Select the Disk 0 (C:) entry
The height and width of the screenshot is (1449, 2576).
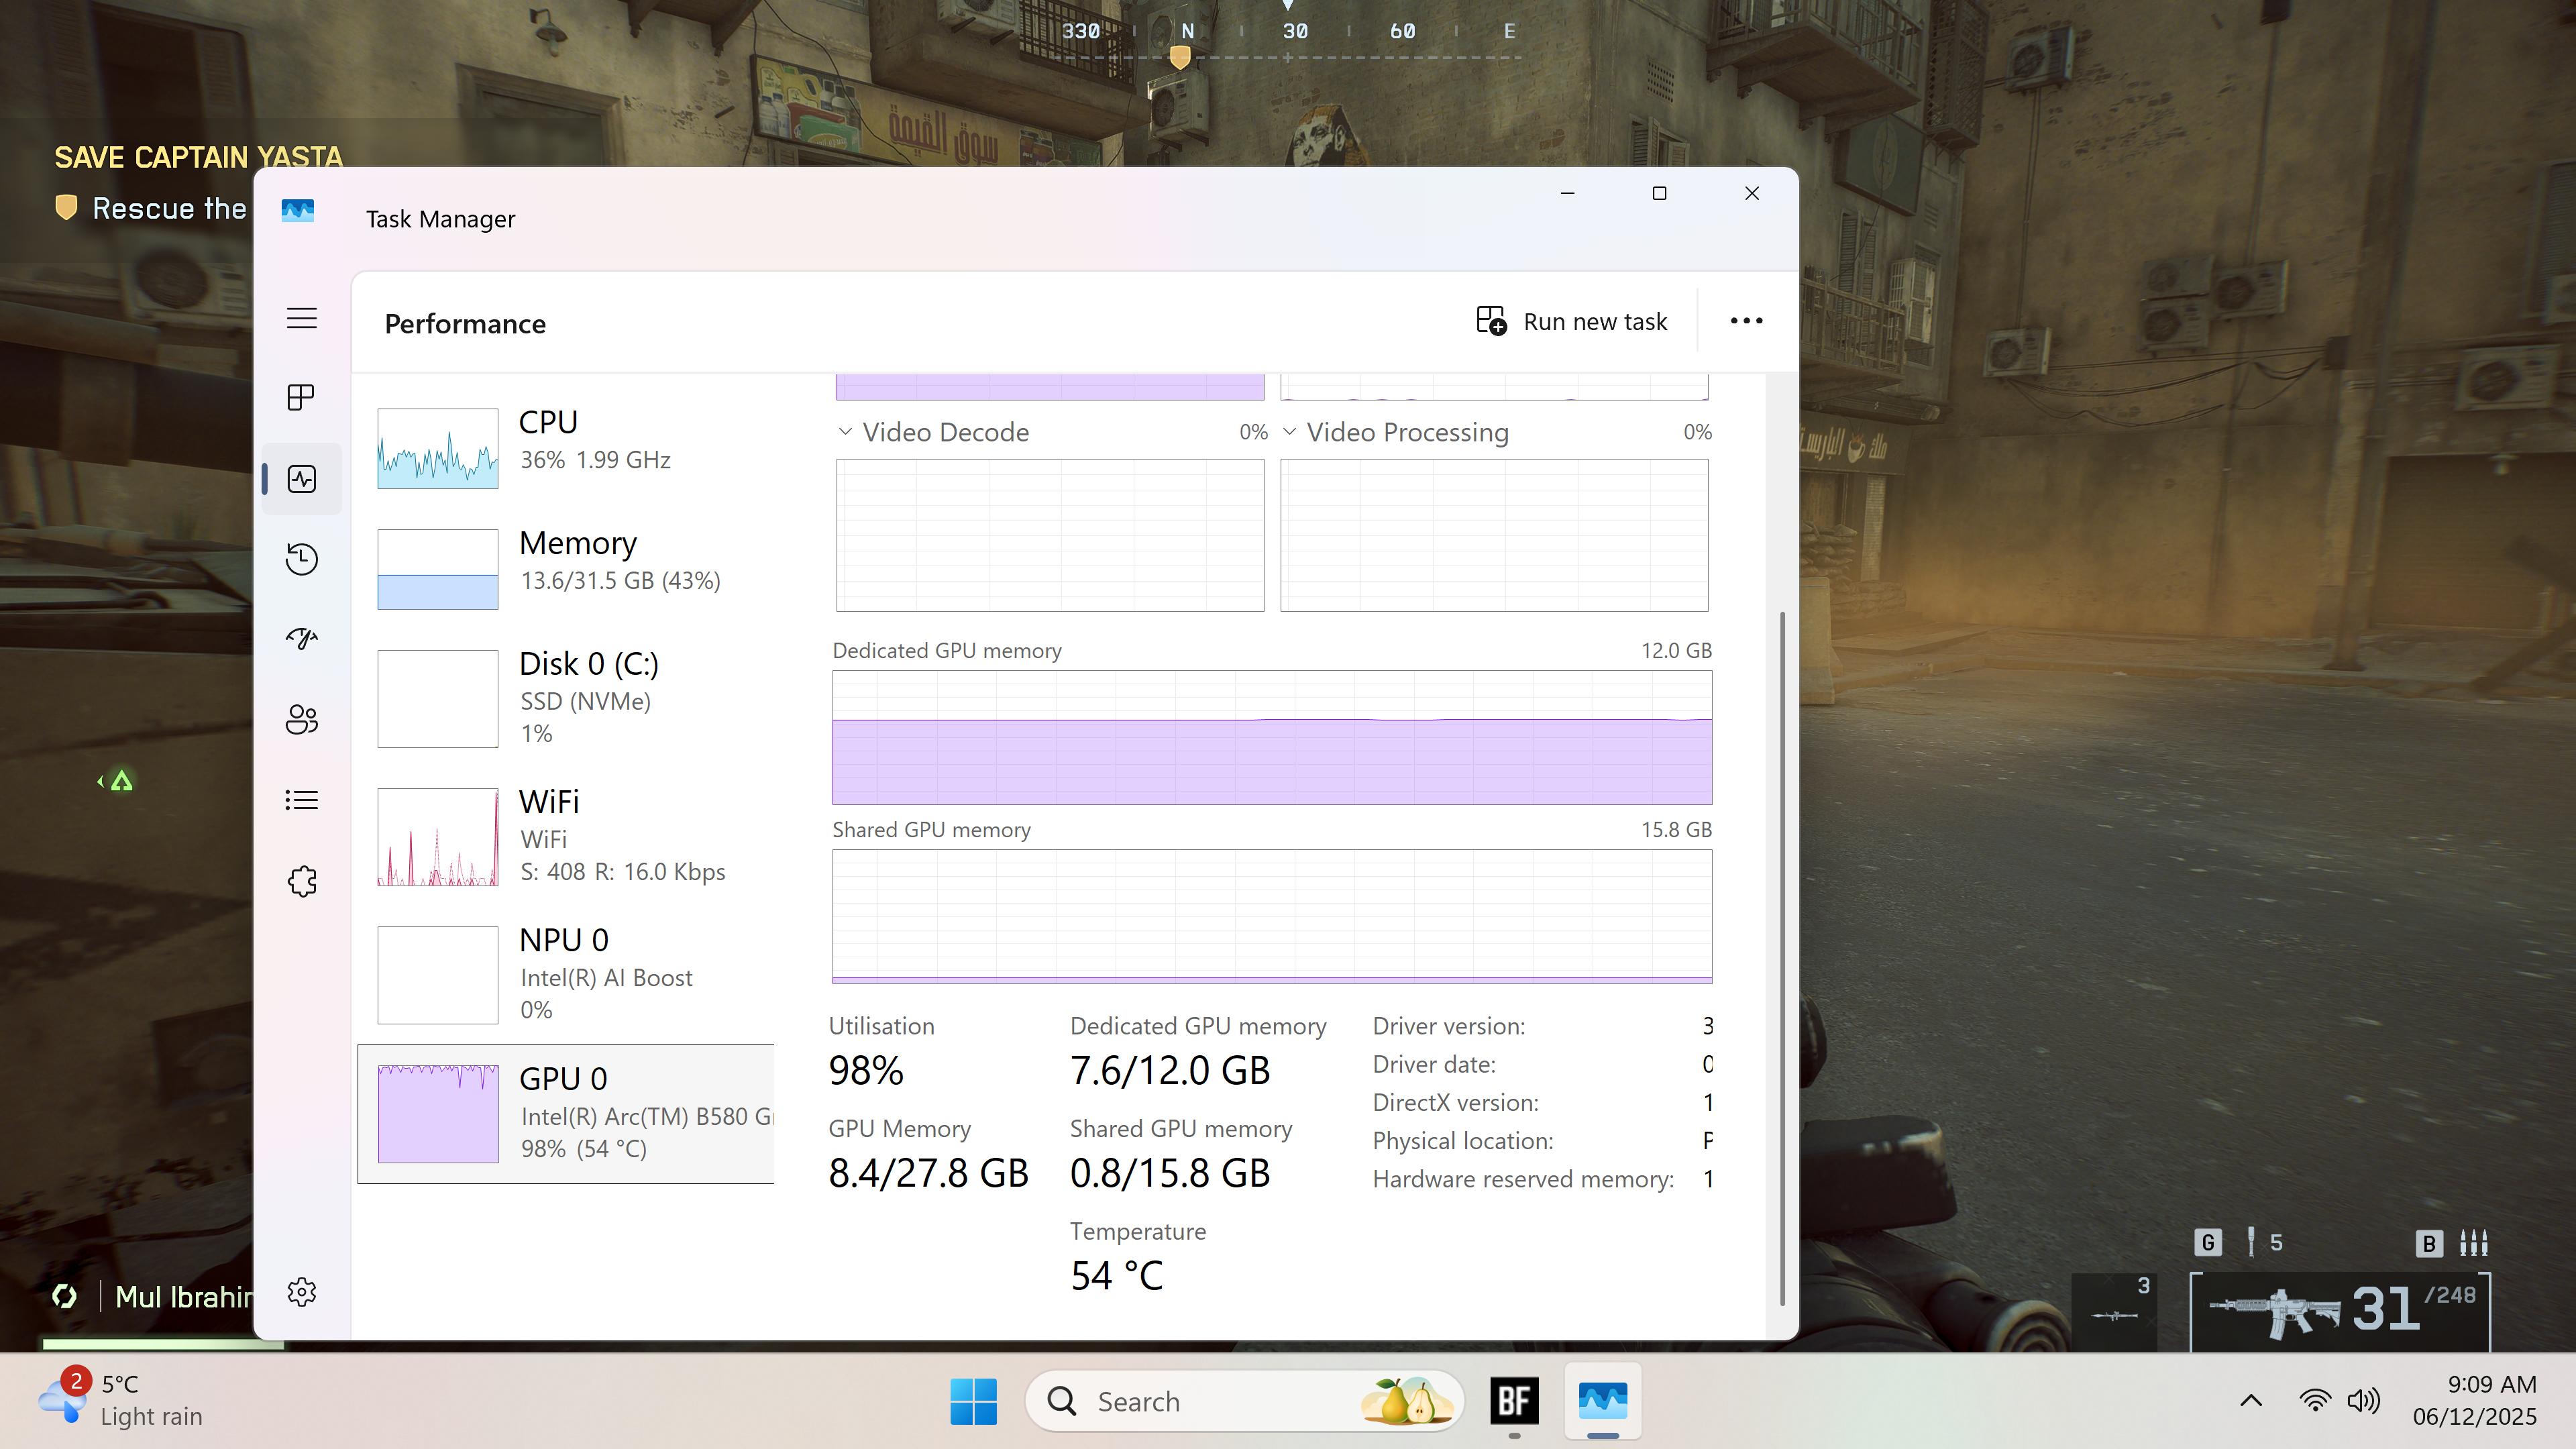point(566,698)
